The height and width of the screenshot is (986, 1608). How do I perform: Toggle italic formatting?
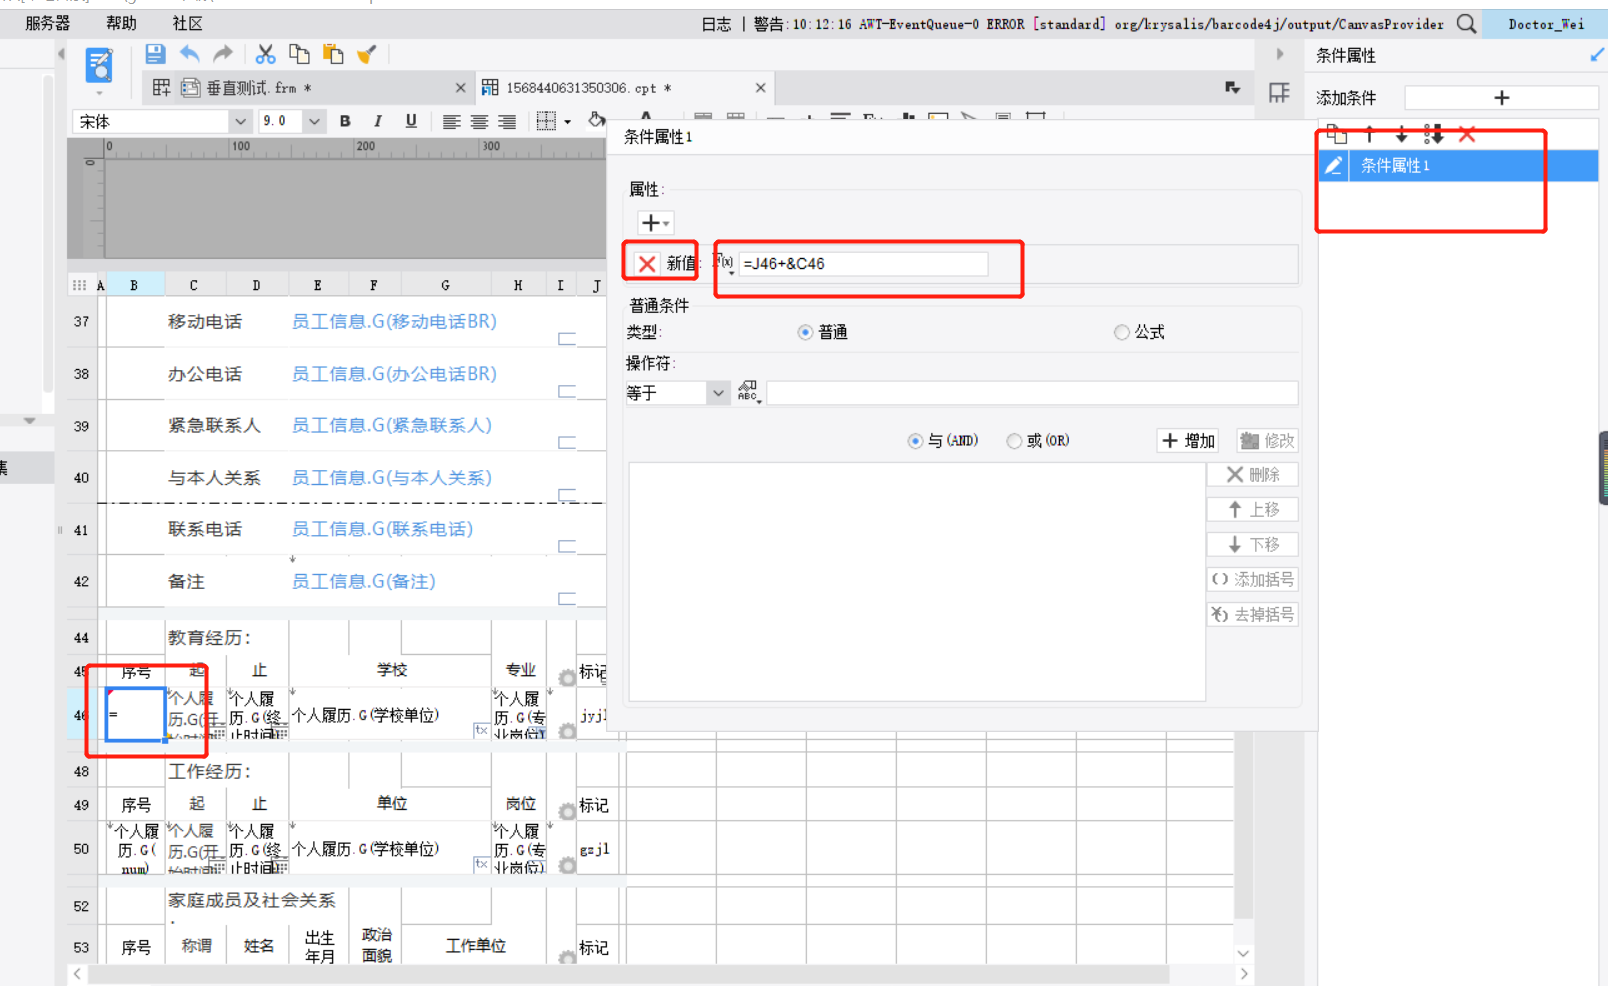coord(377,121)
